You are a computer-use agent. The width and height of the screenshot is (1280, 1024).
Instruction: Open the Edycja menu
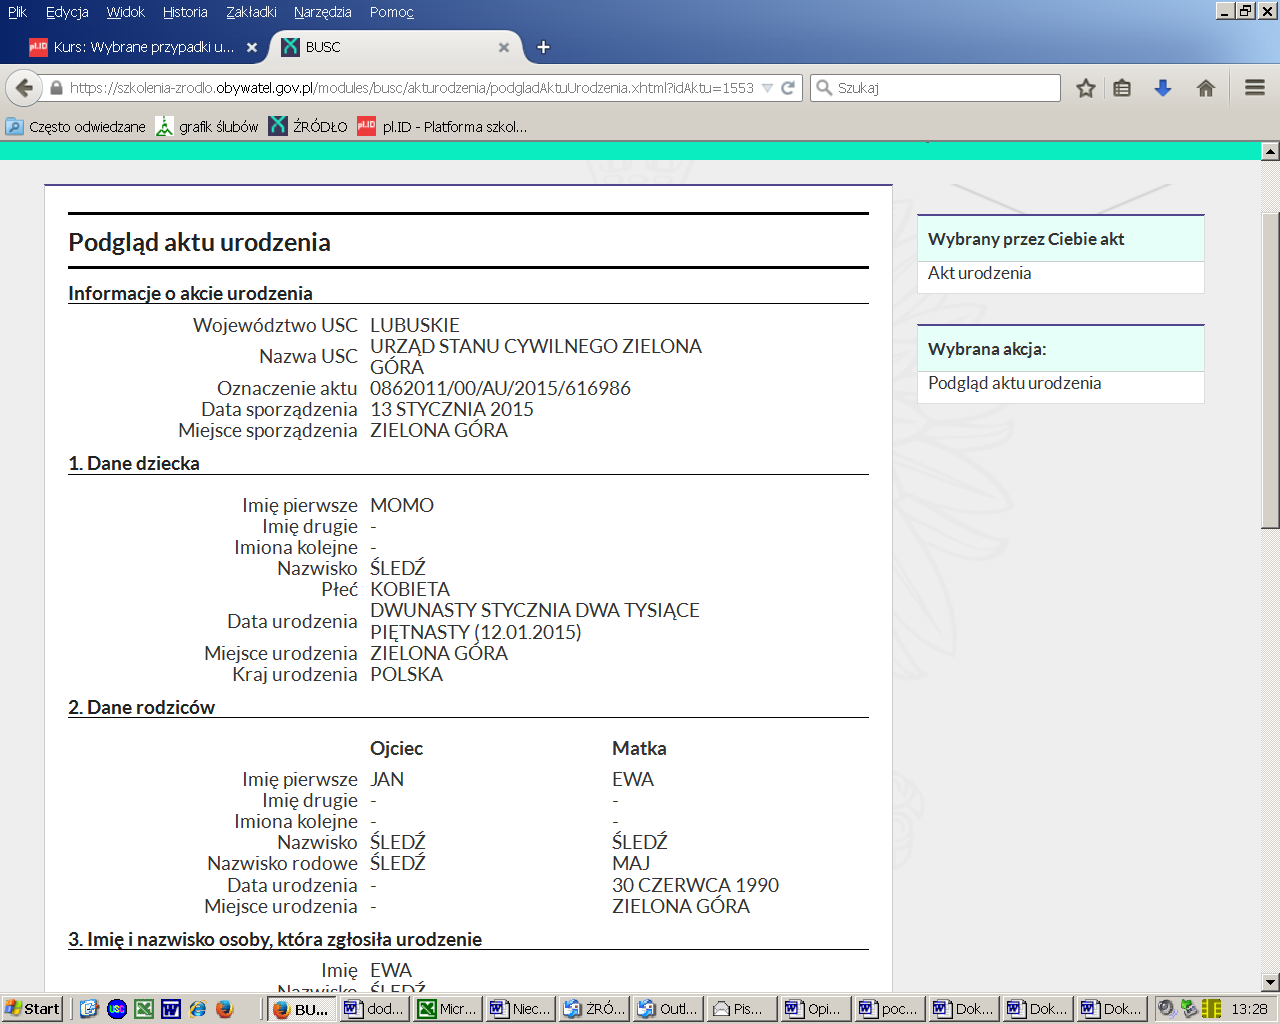67,12
